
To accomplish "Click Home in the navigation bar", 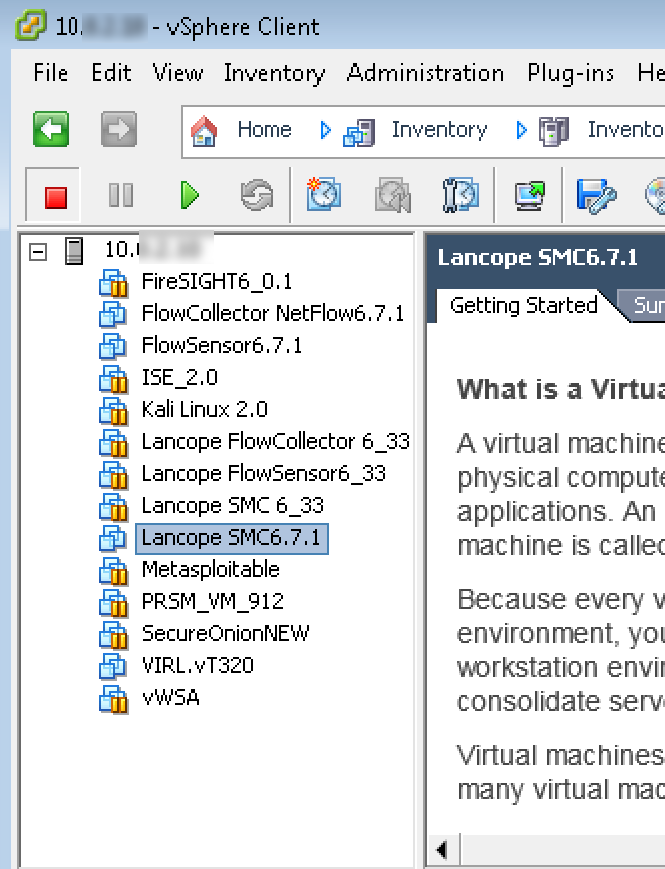I will pyautogui.click(x=264, y=130).
